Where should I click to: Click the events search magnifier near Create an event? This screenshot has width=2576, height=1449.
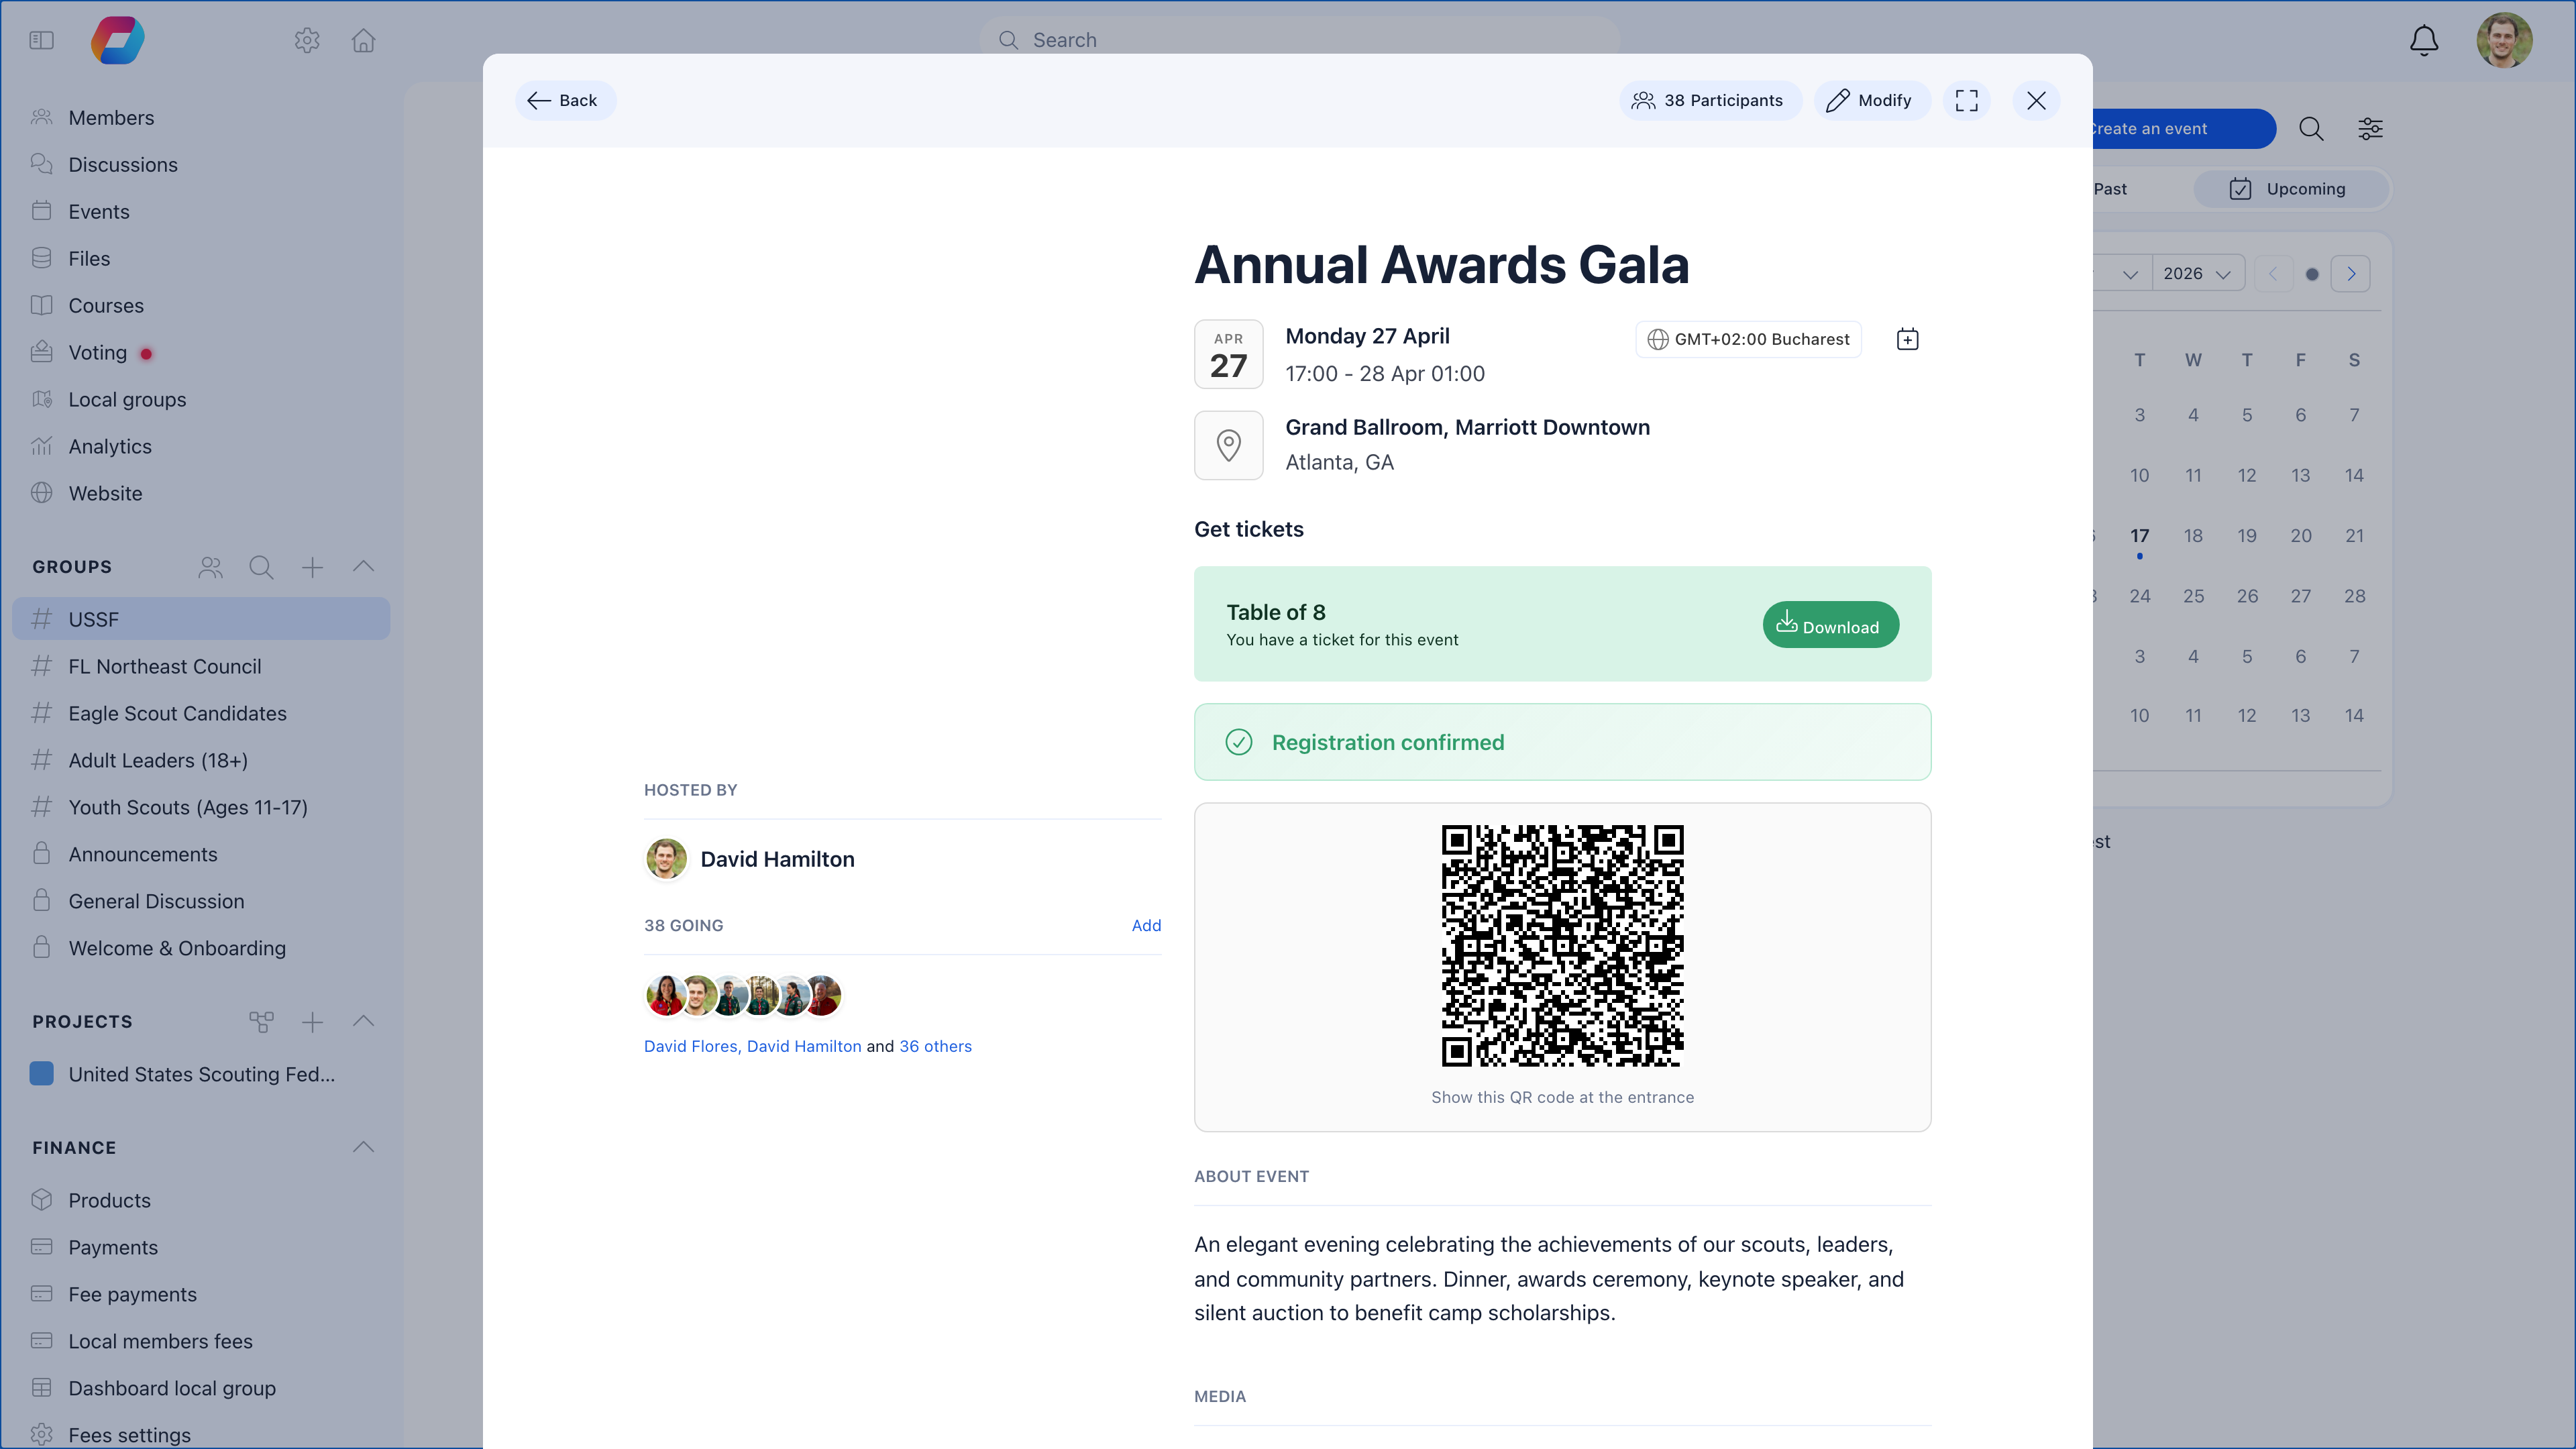(x=2311, y=128)
